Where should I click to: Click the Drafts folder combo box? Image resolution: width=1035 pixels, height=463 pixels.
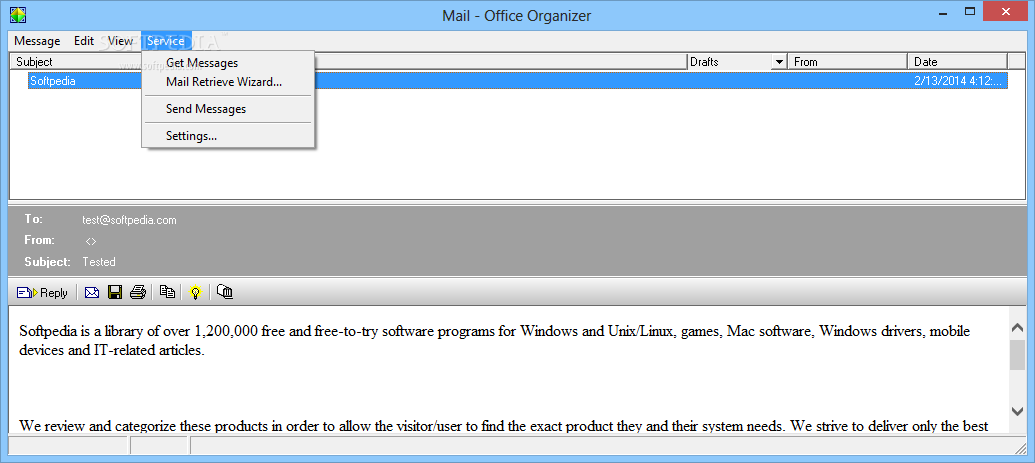click(x=737, y=62)
